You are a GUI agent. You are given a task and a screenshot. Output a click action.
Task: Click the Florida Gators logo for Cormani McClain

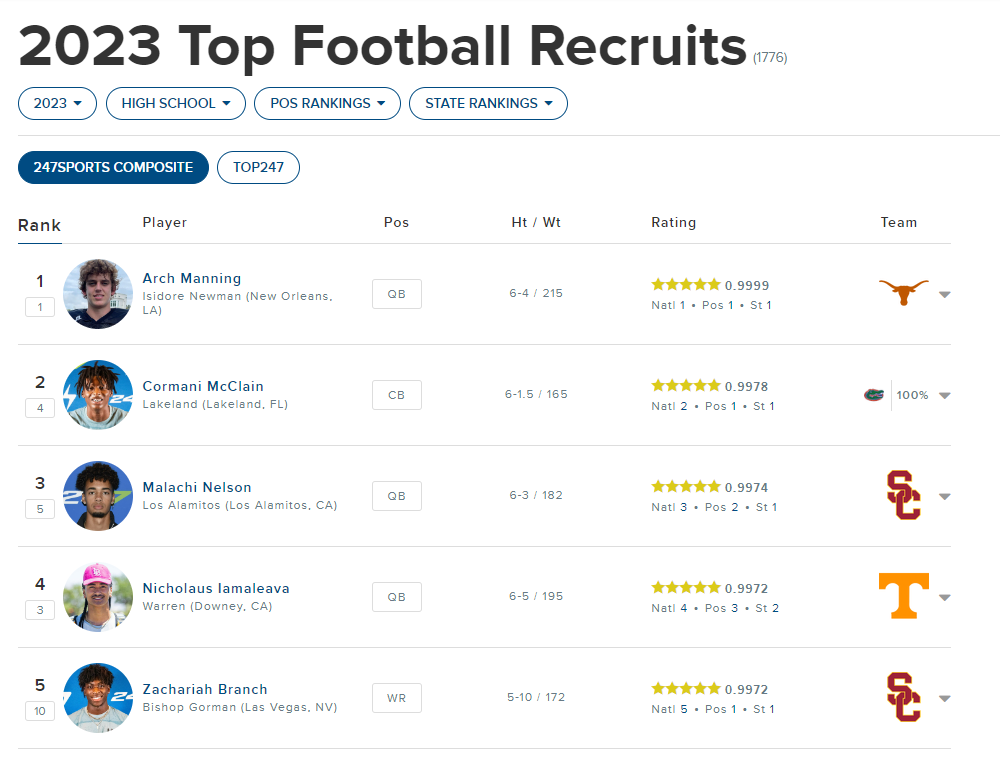click(874, 395)
